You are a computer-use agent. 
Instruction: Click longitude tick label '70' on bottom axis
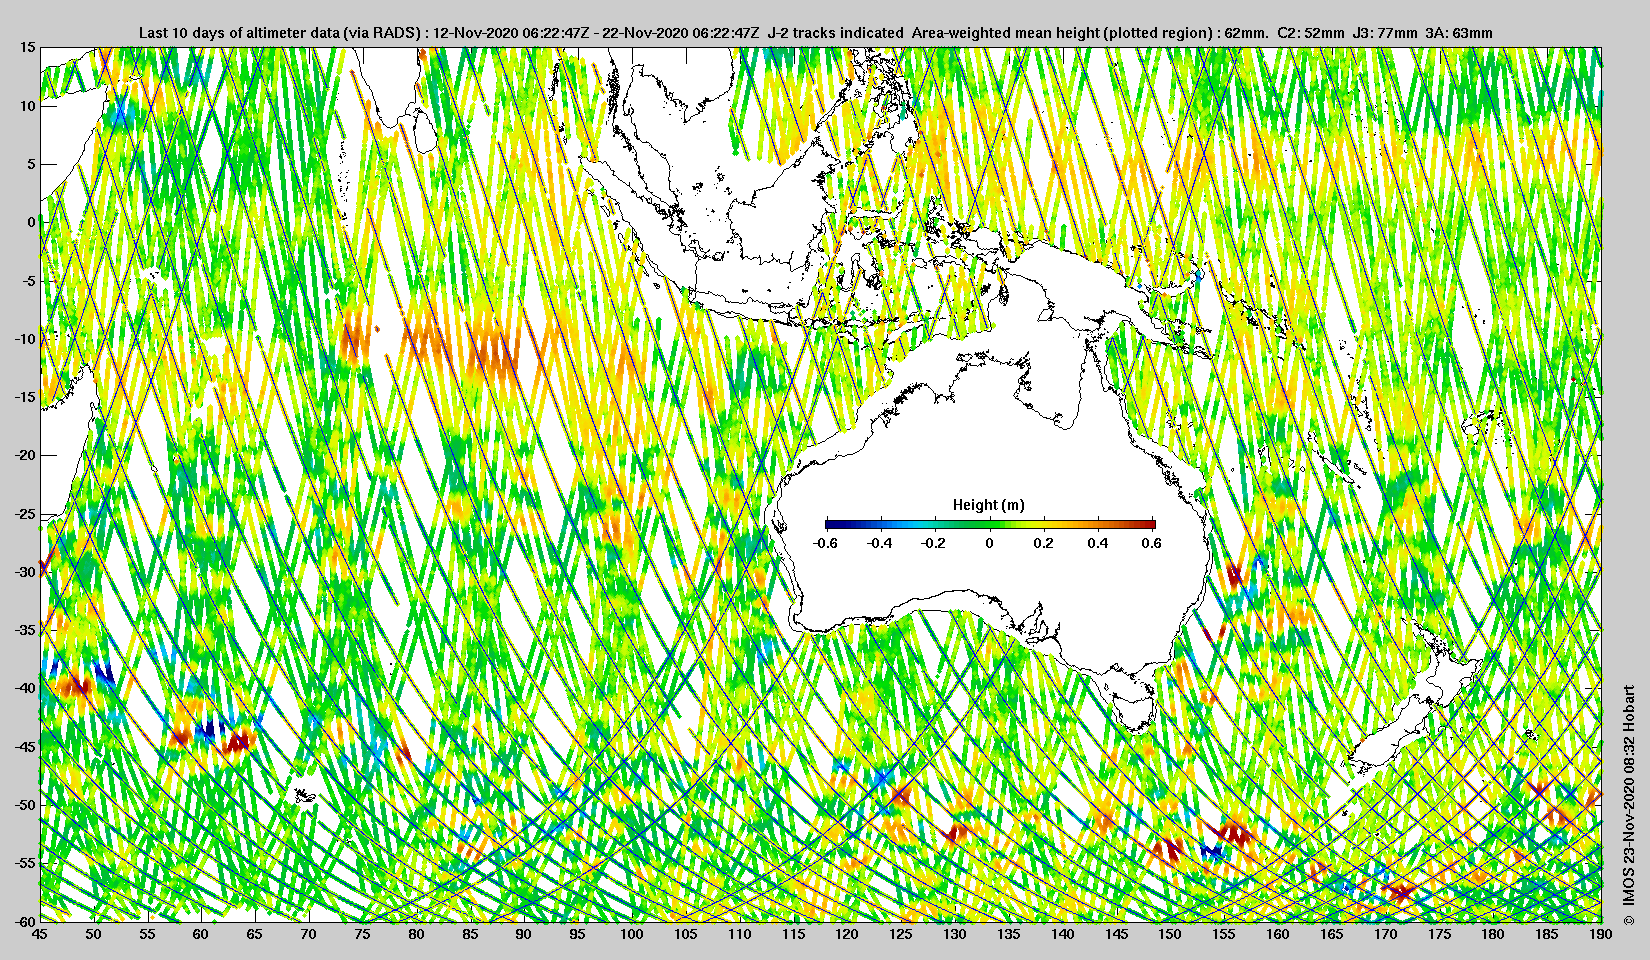click(309, 934)
